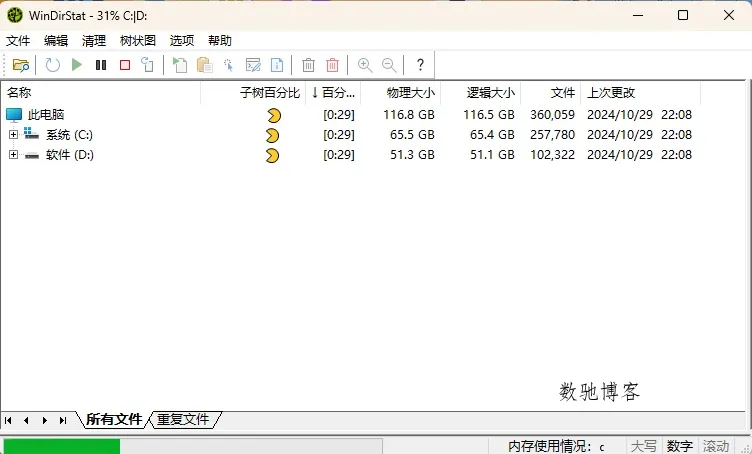The image size is (752, 454).
Task: Open command prompt here icon
Action: click(253, 65)
